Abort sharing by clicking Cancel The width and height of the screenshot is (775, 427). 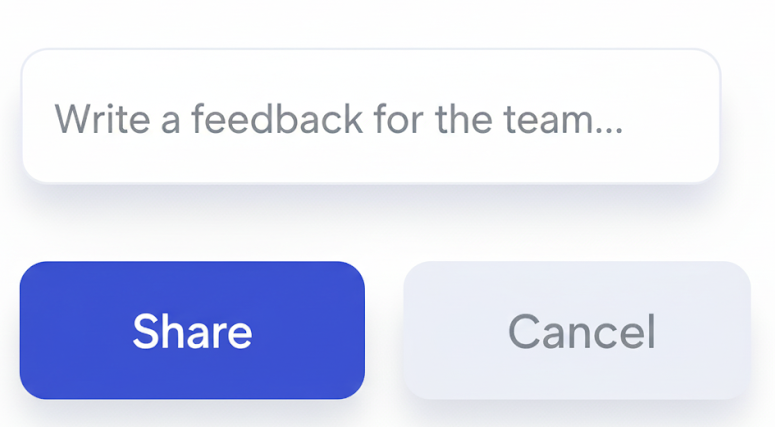577,331
